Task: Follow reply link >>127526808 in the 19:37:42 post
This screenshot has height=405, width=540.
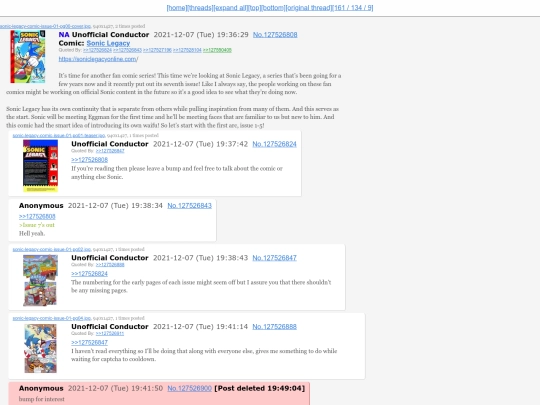Action: click(x=90, y=160)
